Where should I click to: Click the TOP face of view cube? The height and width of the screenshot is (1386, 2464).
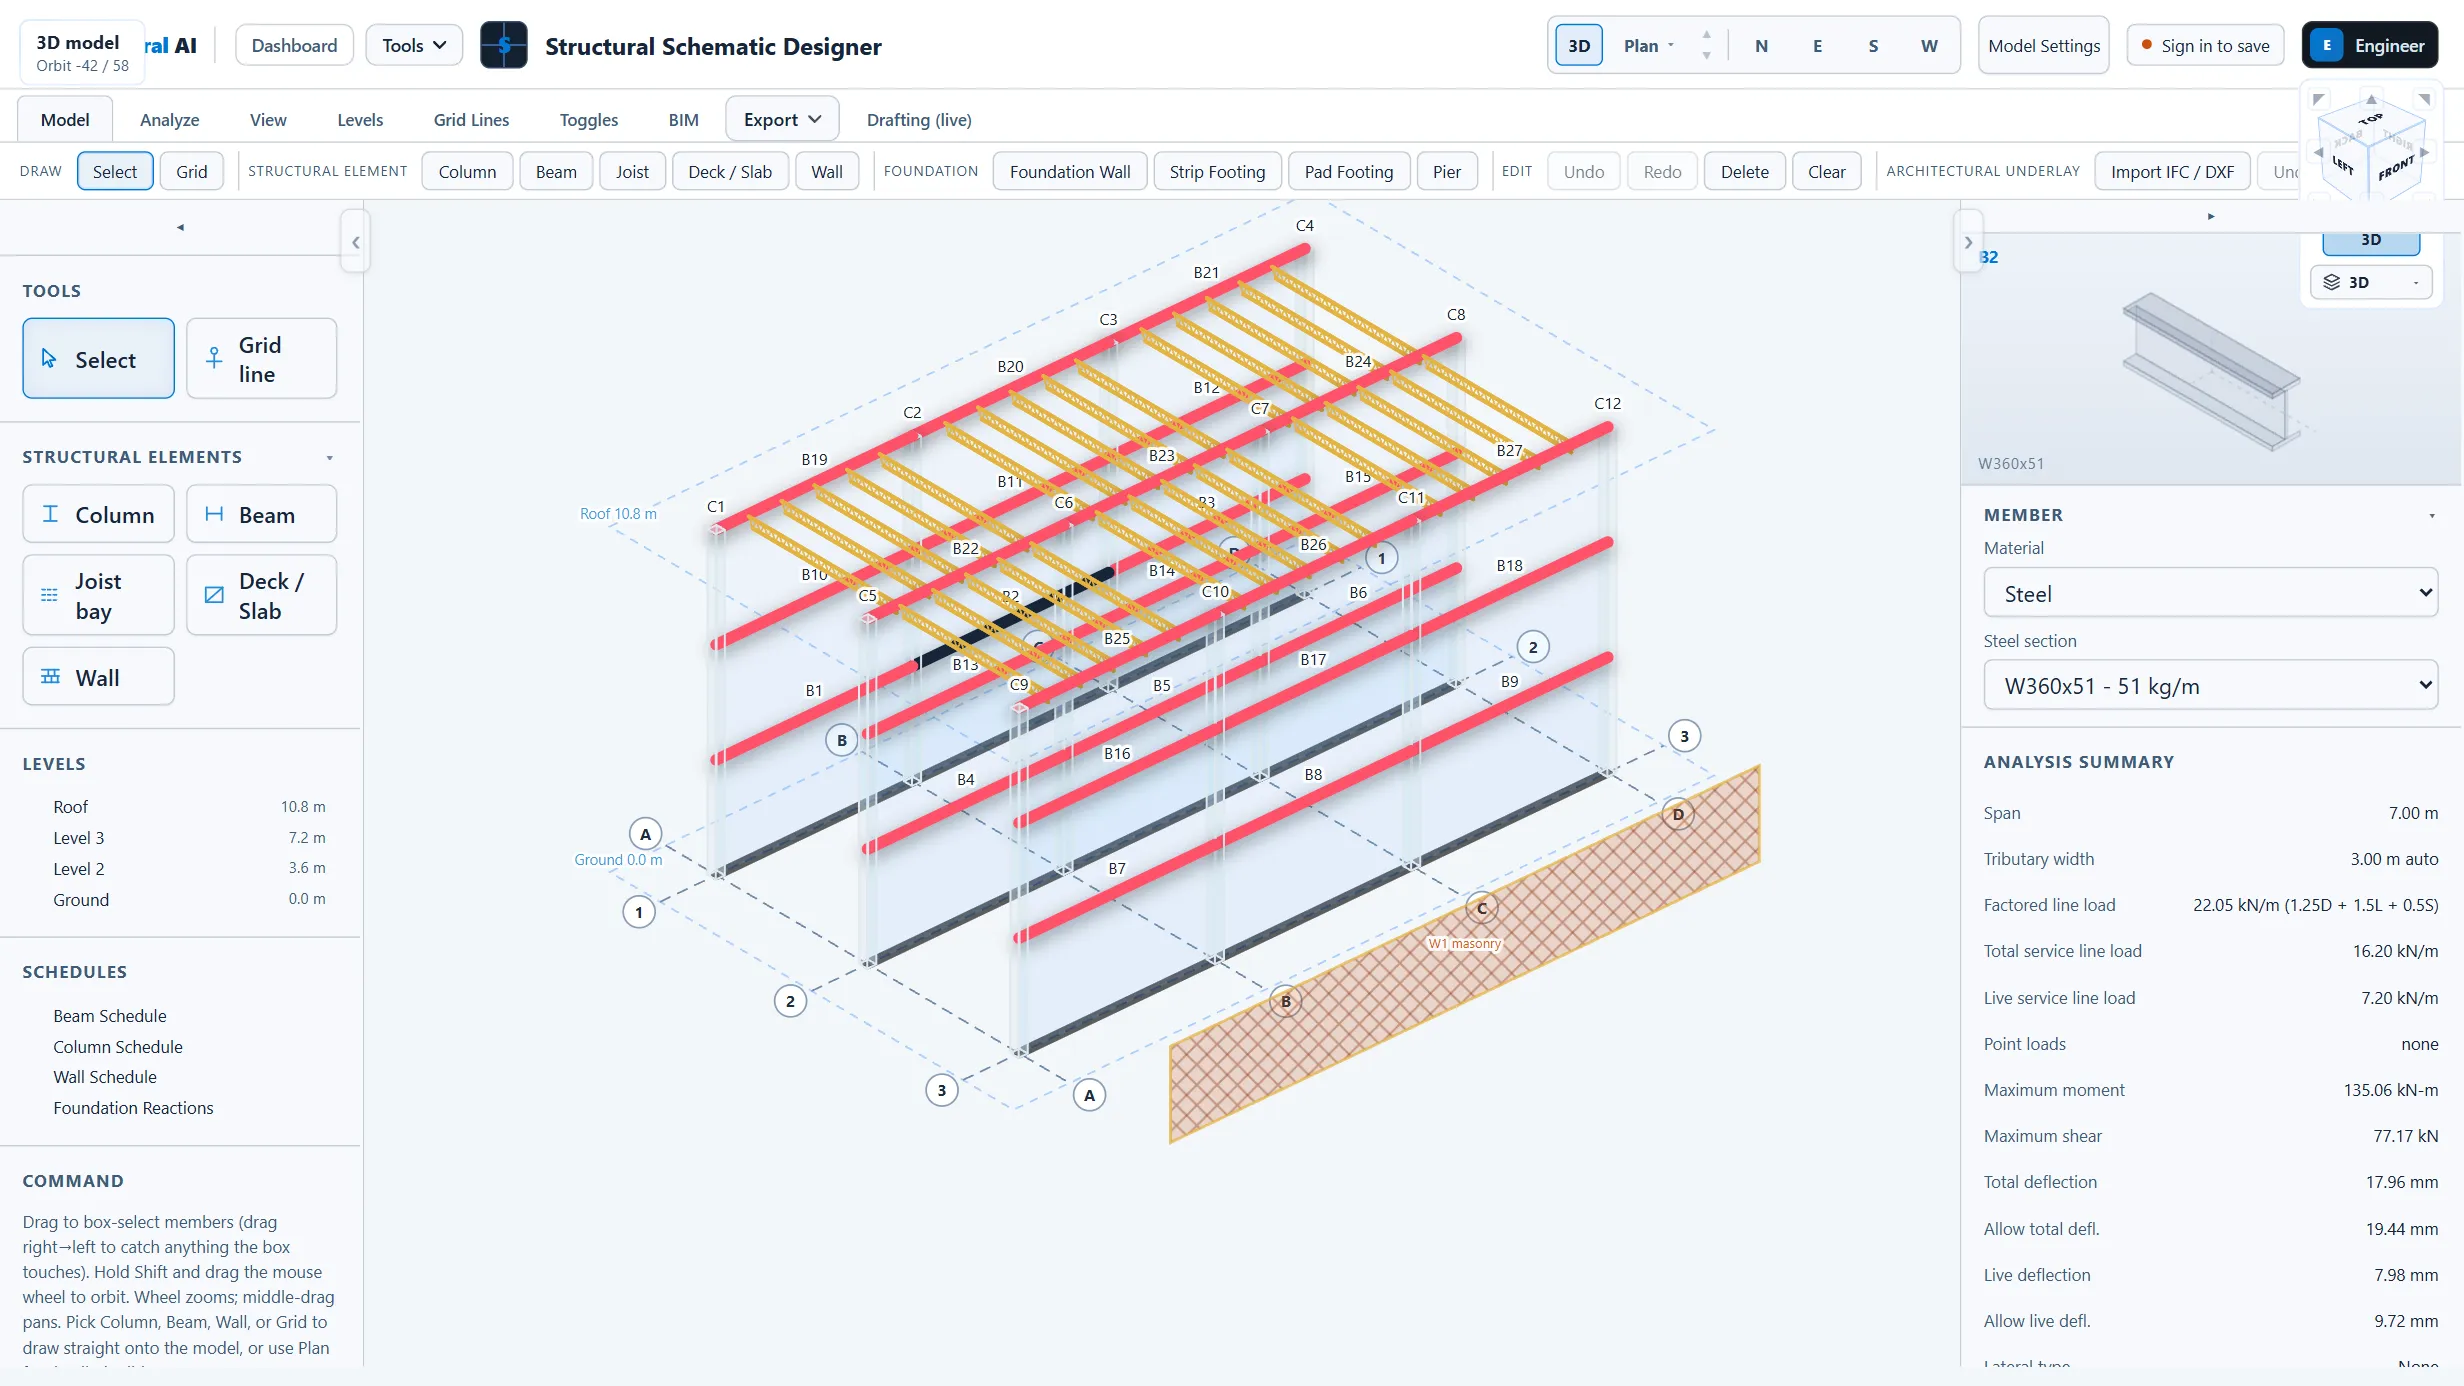[2371, 120]
